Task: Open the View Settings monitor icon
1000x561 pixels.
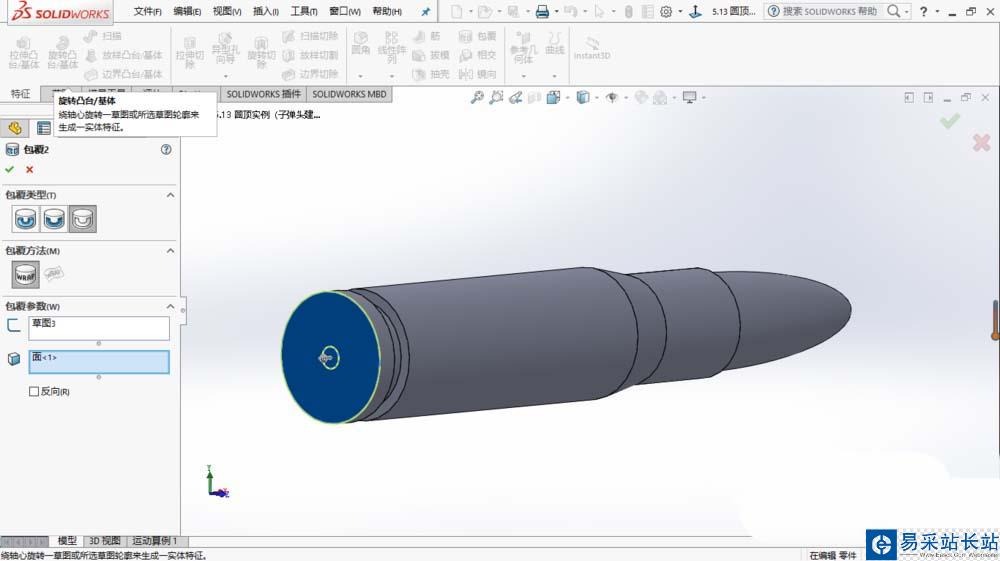Action: click(689, 98)
